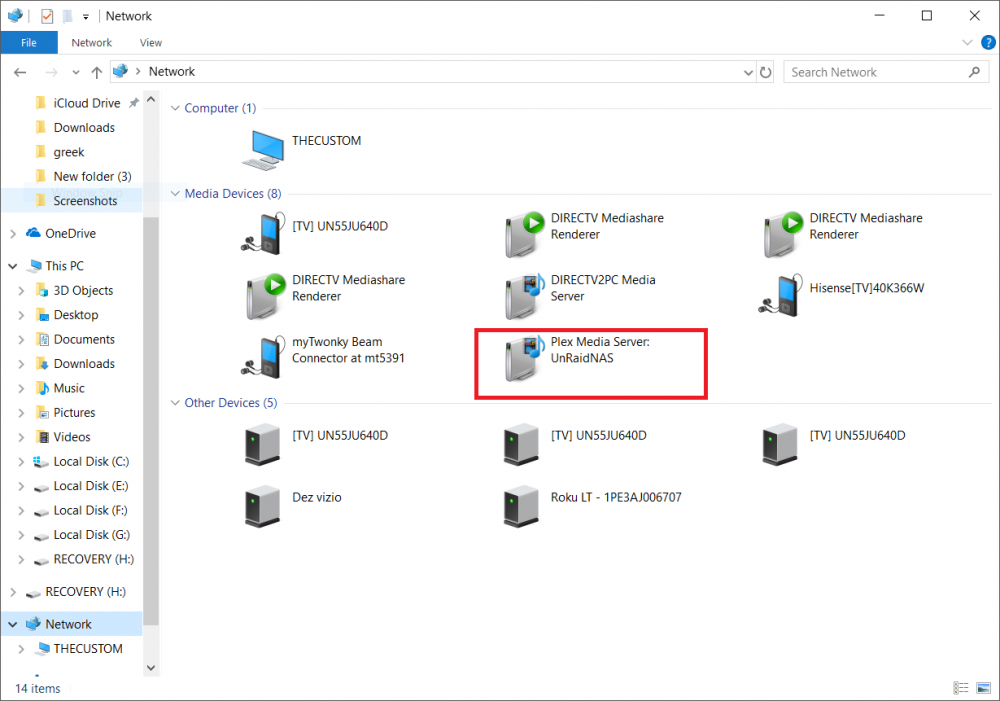The image size is (1000, 701).
Task: Open Explorer help question mark
Action: pyautogui.click(x=988, y=43)
